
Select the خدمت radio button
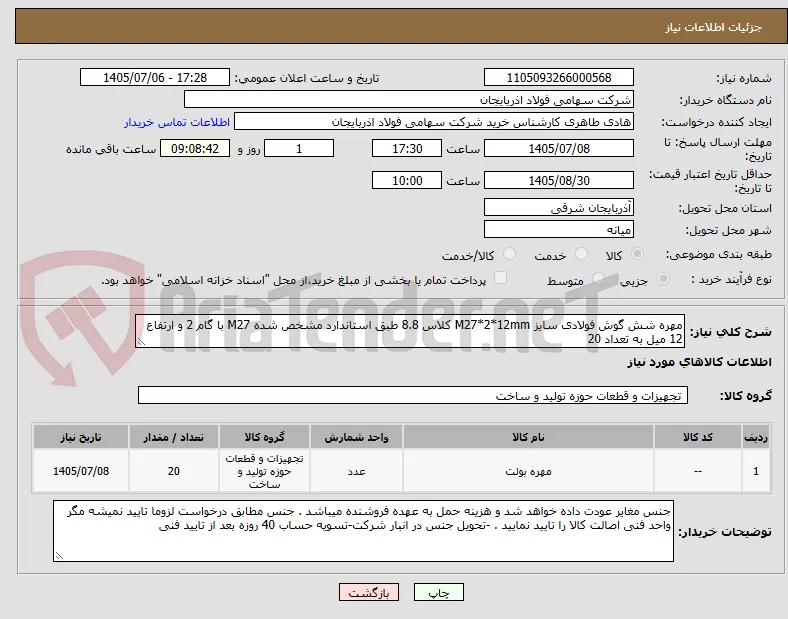coord(581,254)
